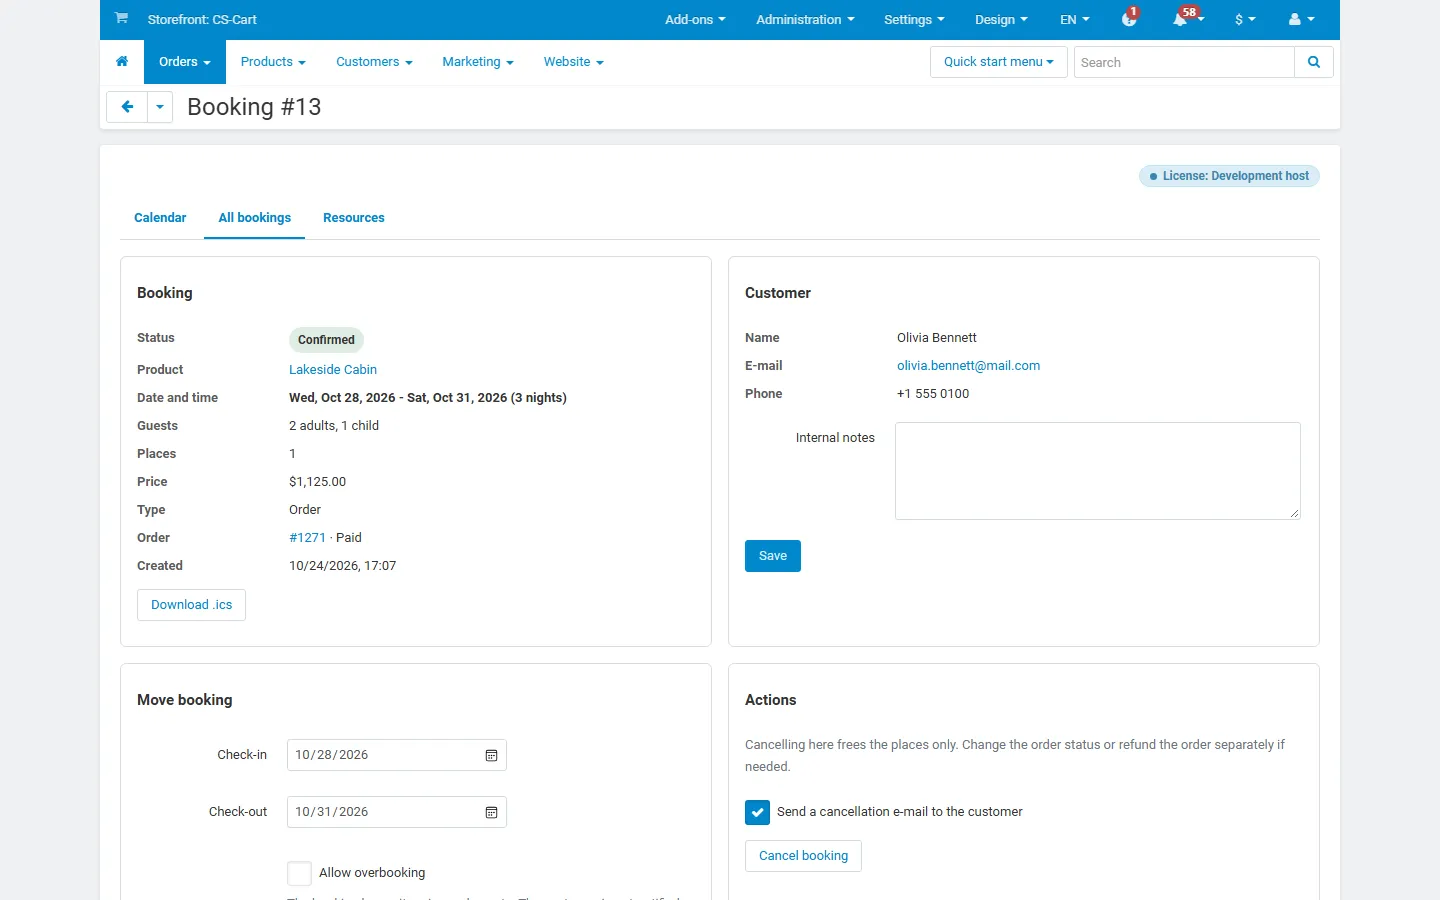The height and width of the screenshot is (900, 1440).
Task: Open the Check-out calendar picker icon
Action: click(491, 812)
